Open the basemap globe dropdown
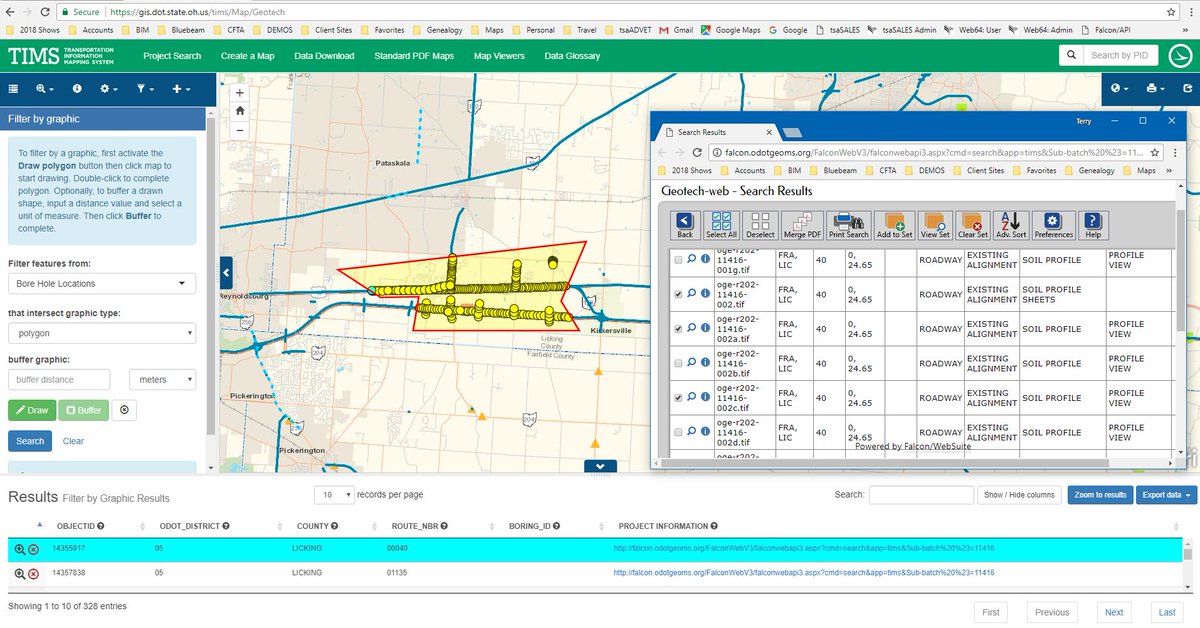The width and height of the screenshot is (1200, 628). point(1120,89)
